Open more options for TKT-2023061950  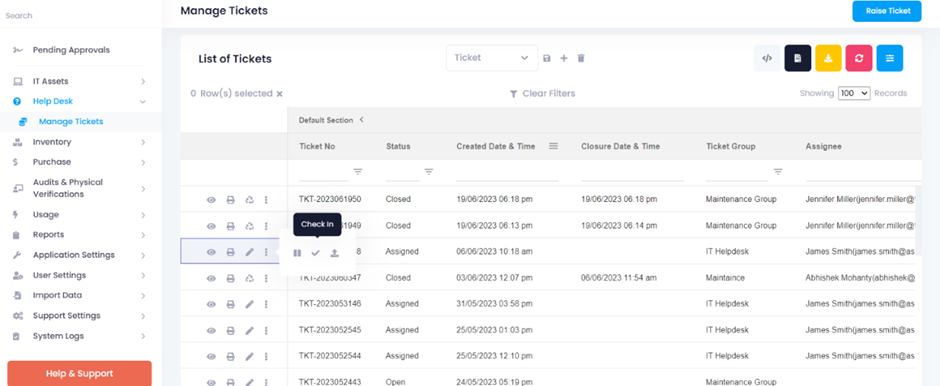[x=266, y=200]
